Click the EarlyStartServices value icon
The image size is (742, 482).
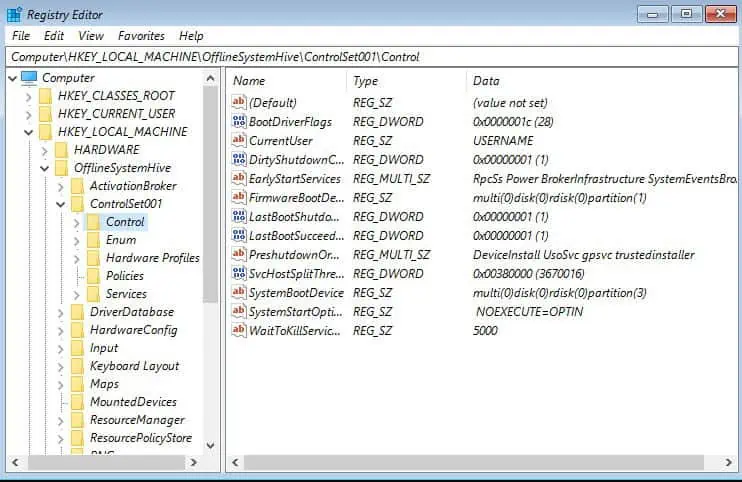239,178
